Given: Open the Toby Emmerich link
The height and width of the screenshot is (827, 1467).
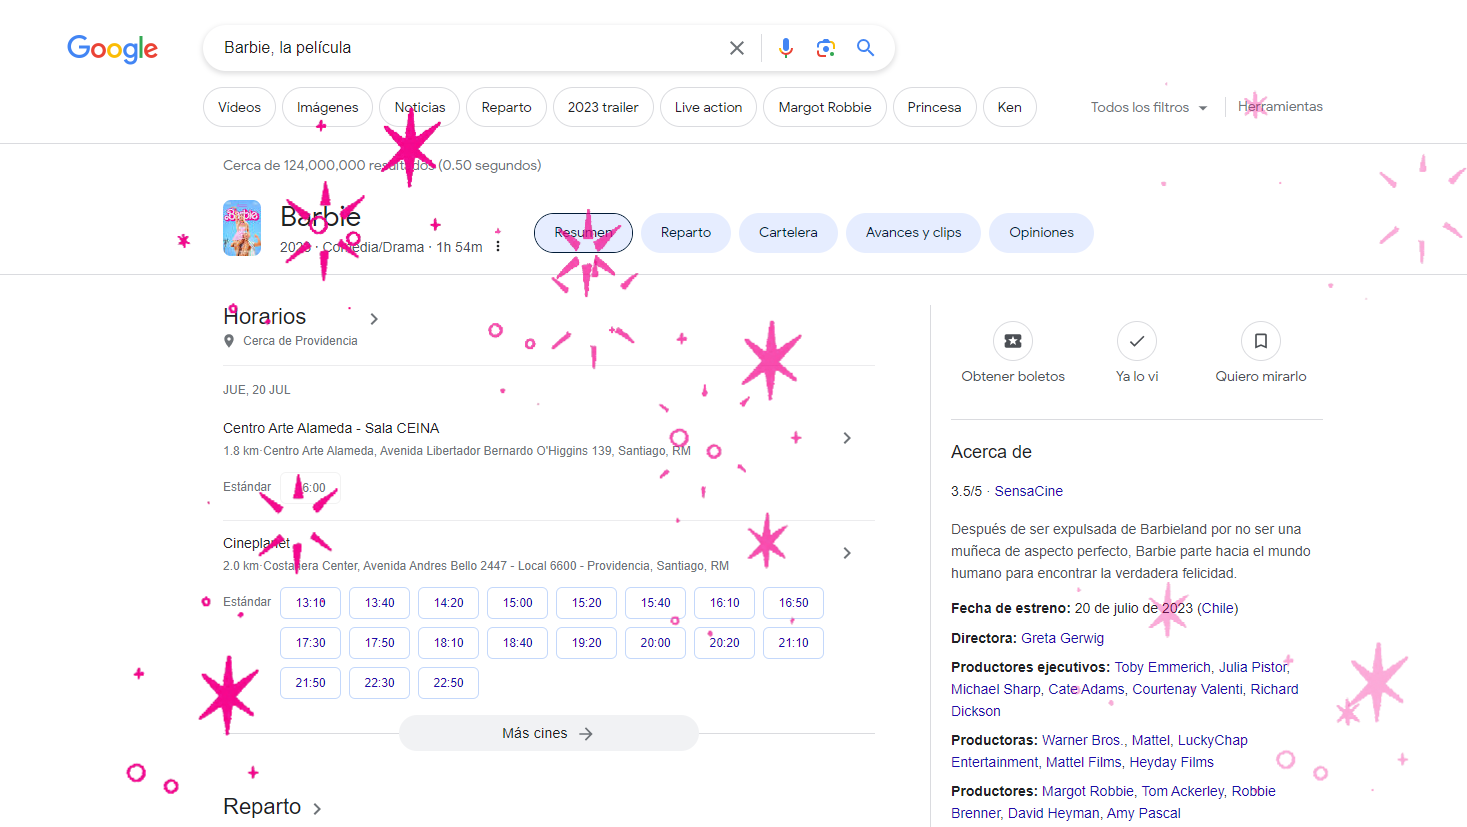Looking at the screenshot, I should 1162,667.
